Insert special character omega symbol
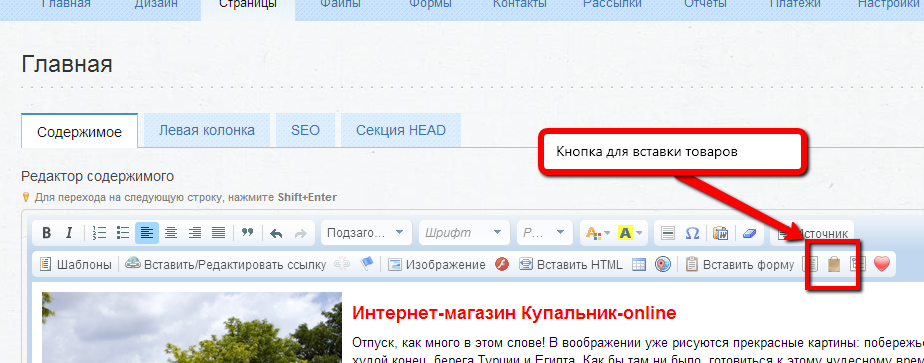 692,233
